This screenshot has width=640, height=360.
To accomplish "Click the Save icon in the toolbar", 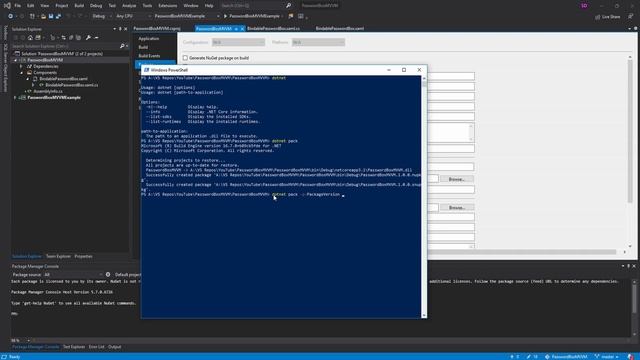I will click(51, 16).
